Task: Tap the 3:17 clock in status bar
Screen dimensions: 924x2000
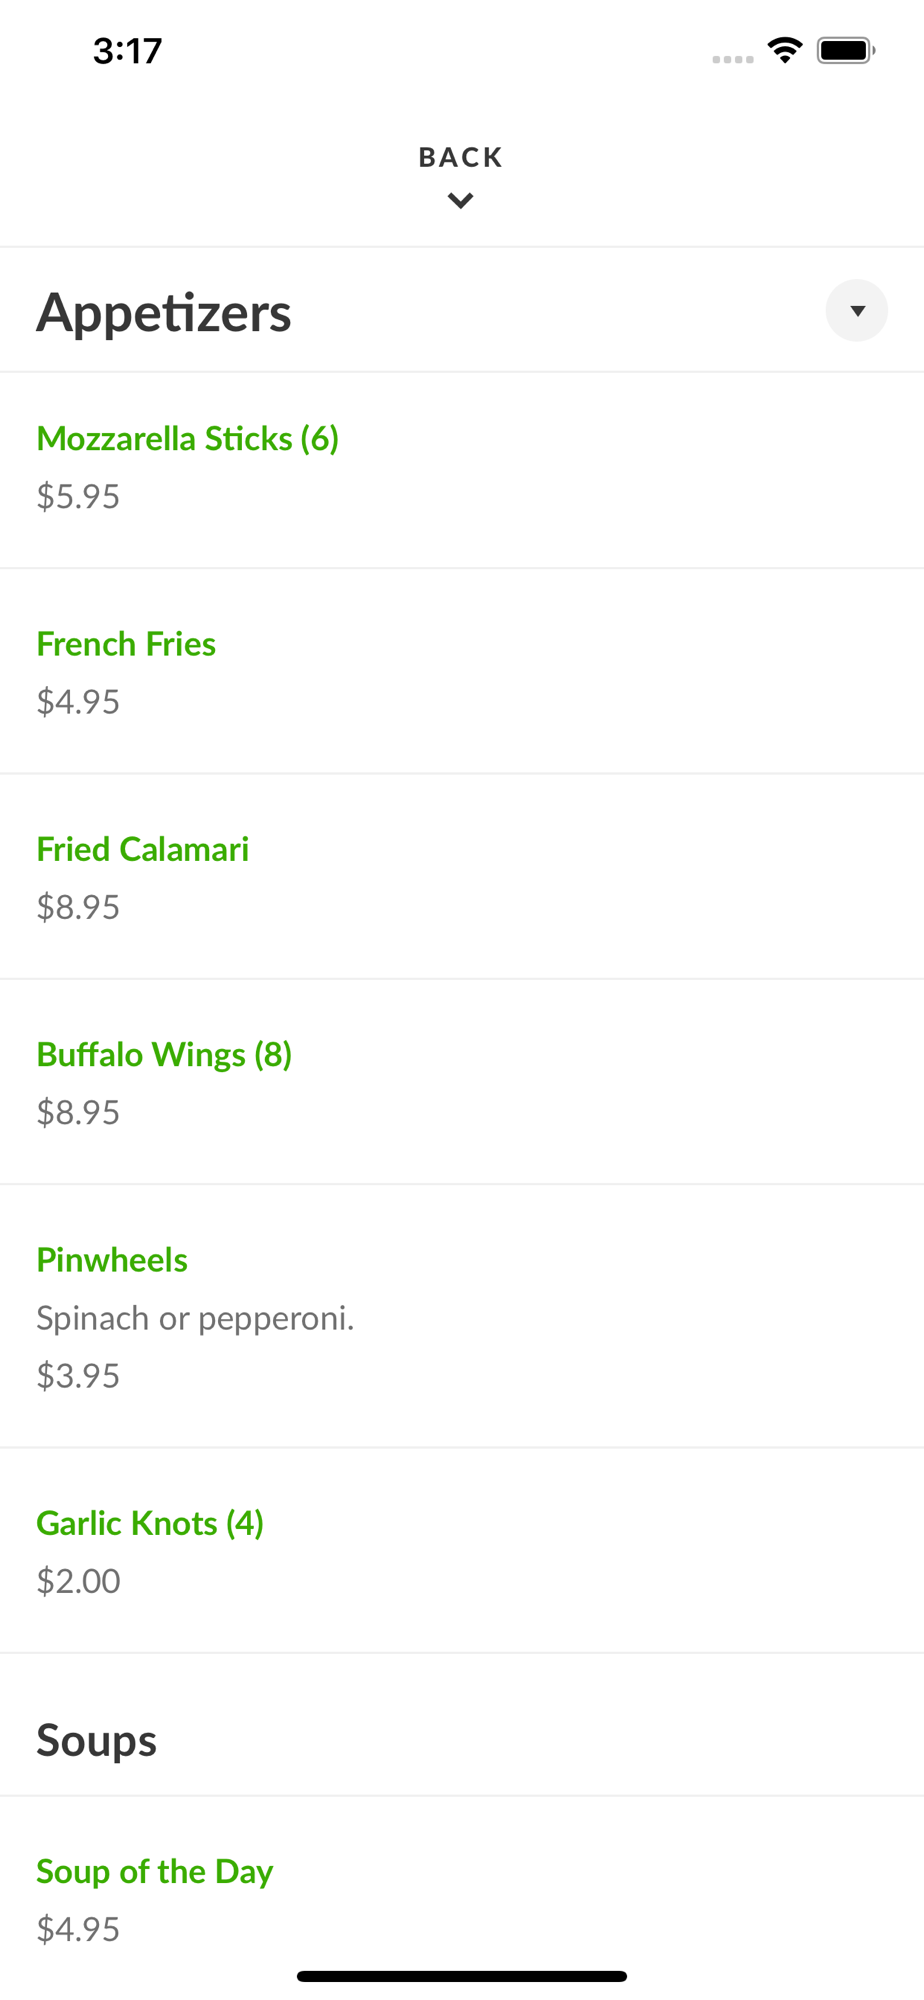Action: click(x=127, y=51)
